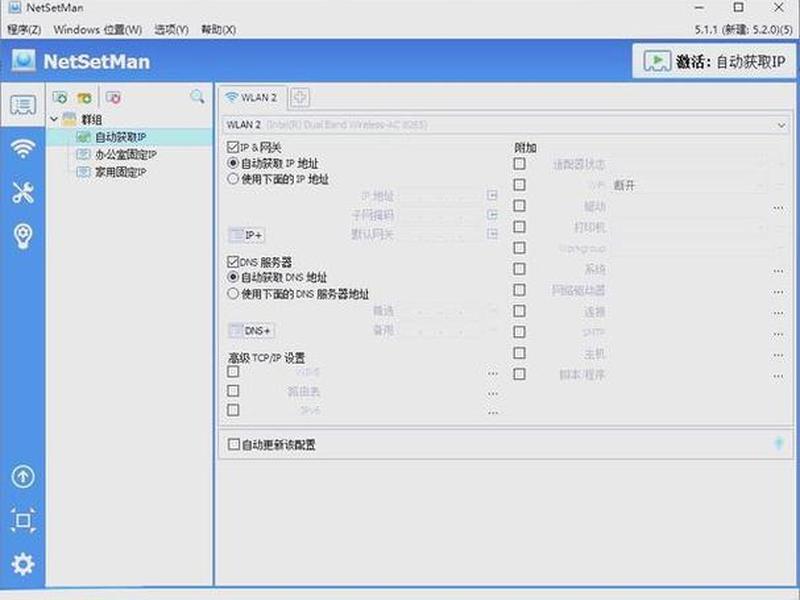This screenshot has width=800, height=600.
Task: Toggle the DNS 服务器 checkbox
Action: (x=233, y=262)
